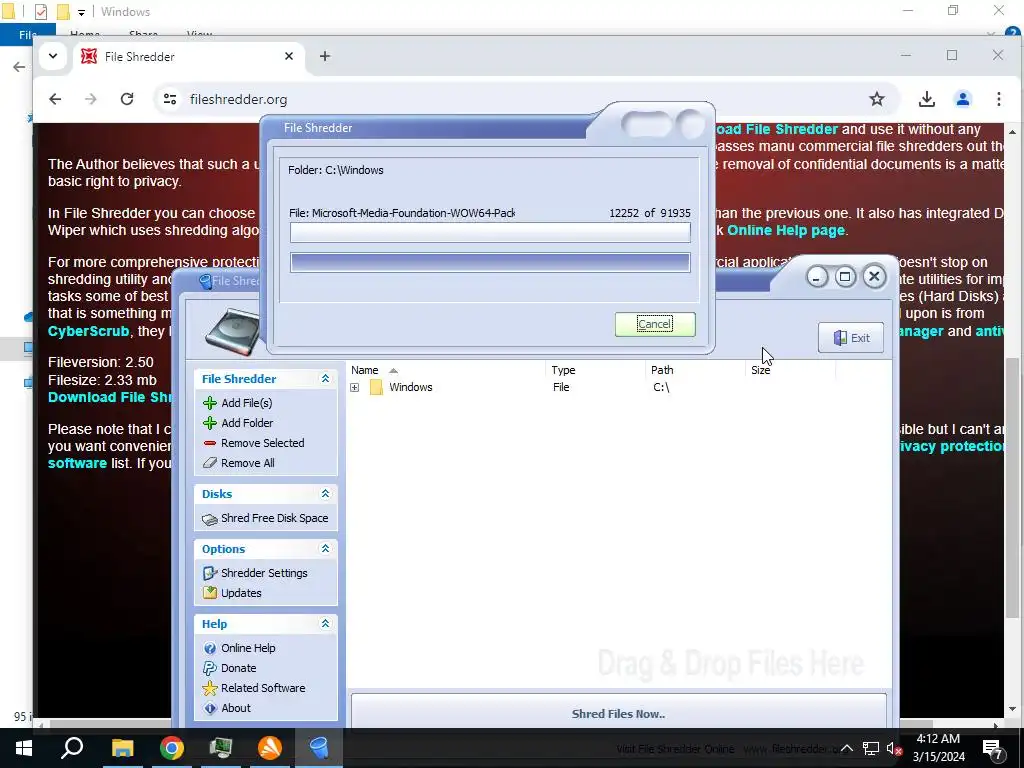
Task: Collapse the Options sidebar section
Action: click(325, 549)
